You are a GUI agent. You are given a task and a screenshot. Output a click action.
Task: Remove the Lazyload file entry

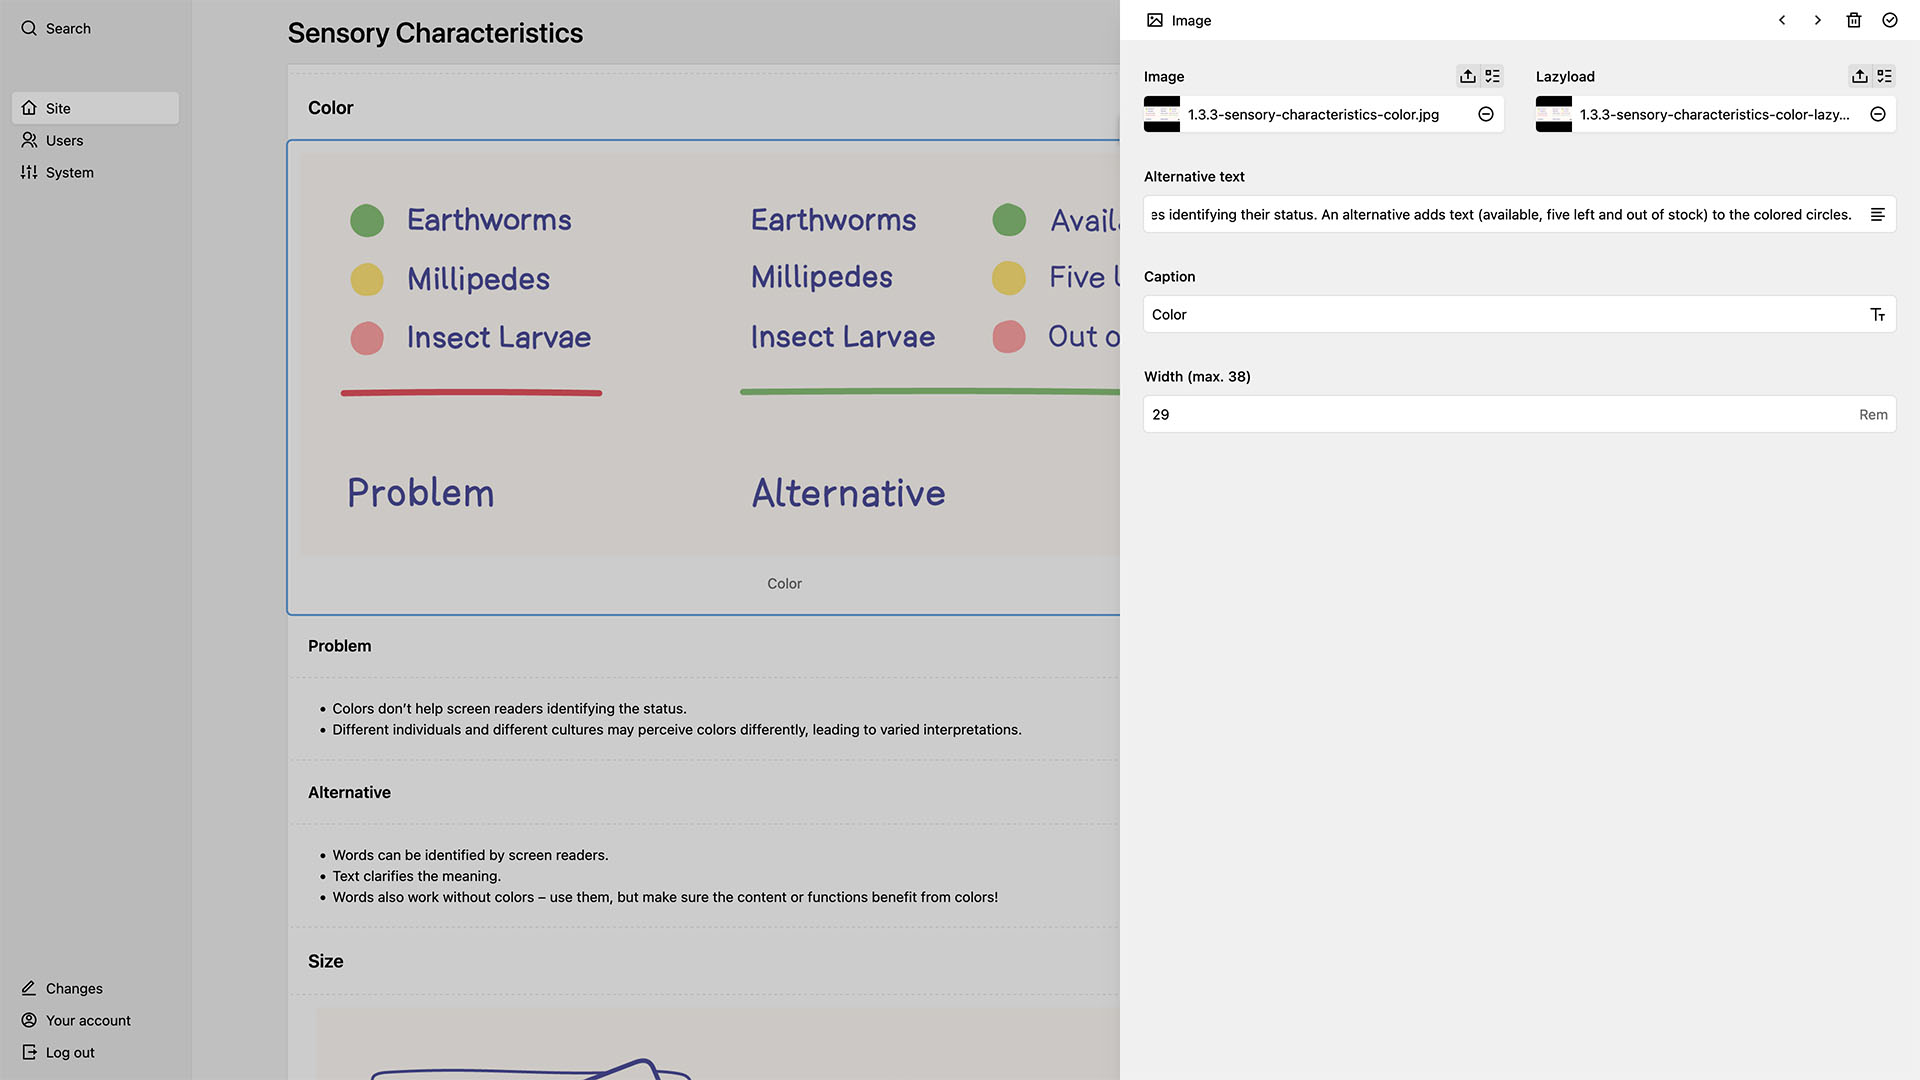[1878, 114]
